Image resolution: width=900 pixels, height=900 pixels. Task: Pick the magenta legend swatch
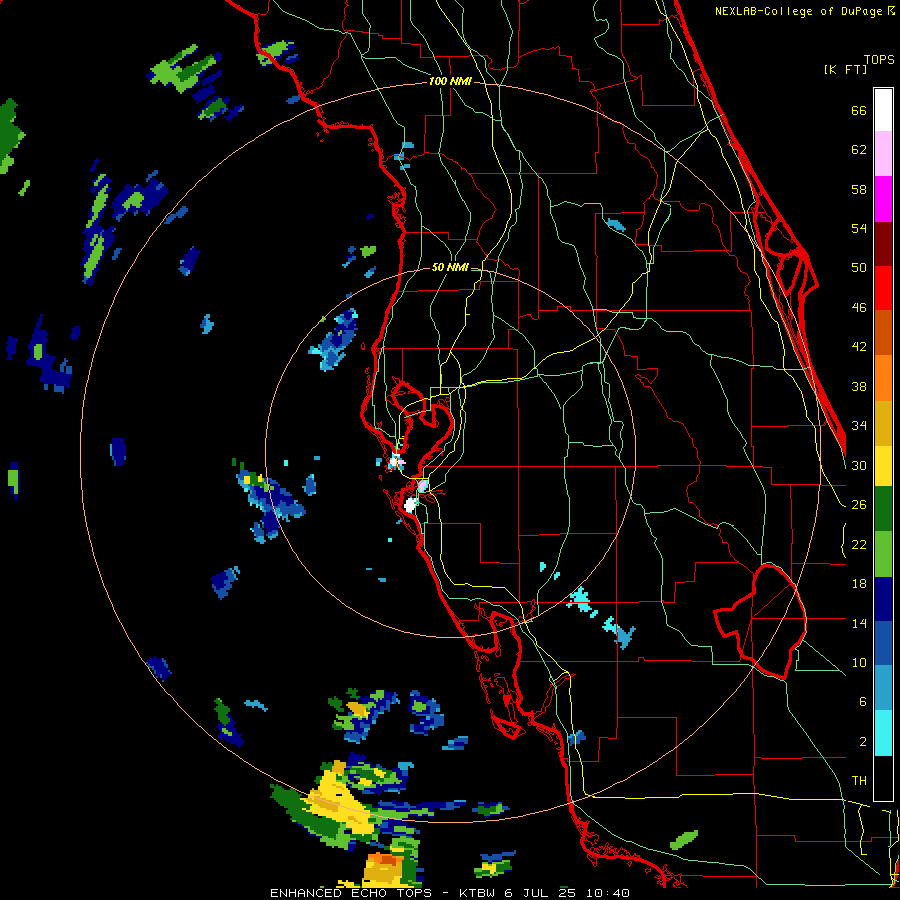point(883,199)
